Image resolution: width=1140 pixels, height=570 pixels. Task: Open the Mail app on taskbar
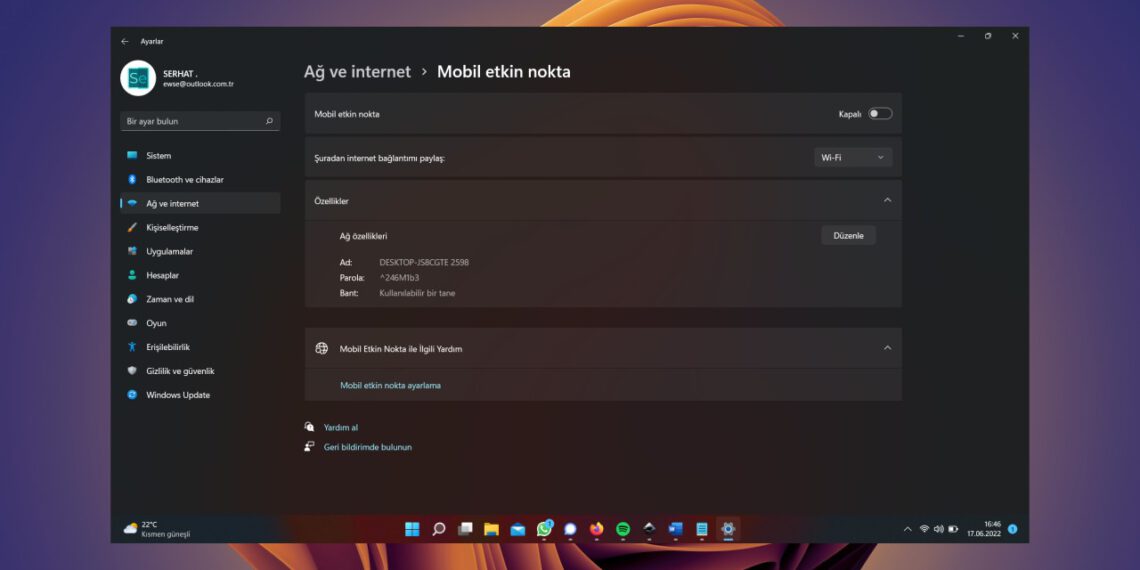click(518, 529)
